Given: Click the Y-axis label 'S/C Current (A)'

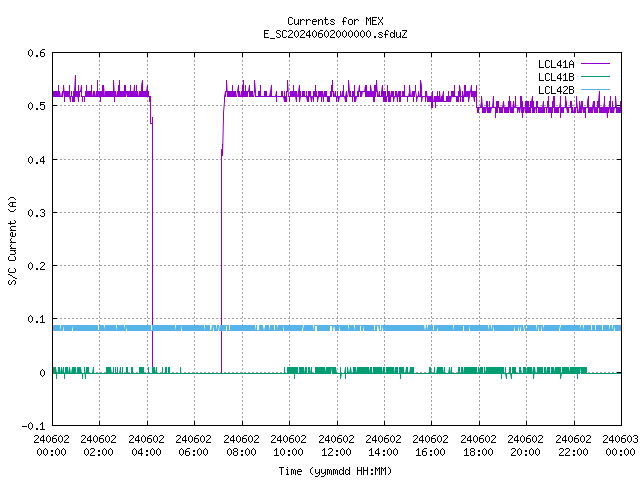Looking at the screenshot, I should pyautogui.click(x=12, y=240).
